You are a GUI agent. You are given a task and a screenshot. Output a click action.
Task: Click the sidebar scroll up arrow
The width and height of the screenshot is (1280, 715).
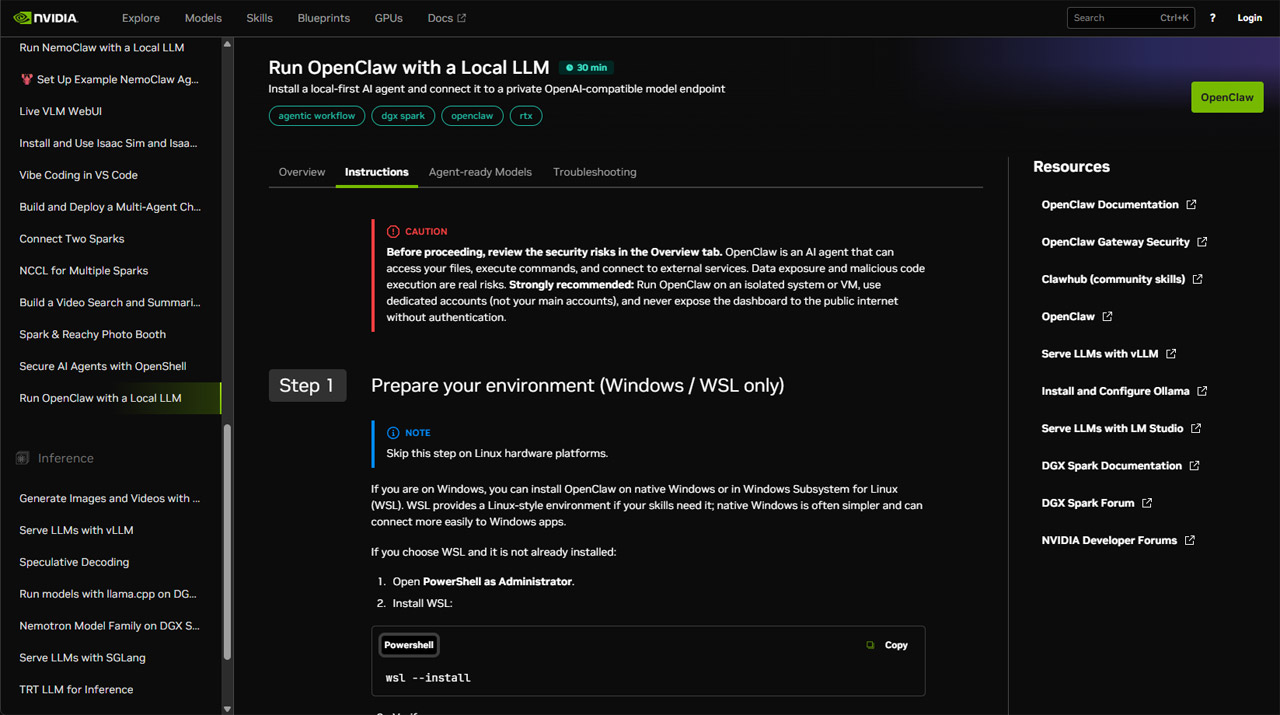227,44
